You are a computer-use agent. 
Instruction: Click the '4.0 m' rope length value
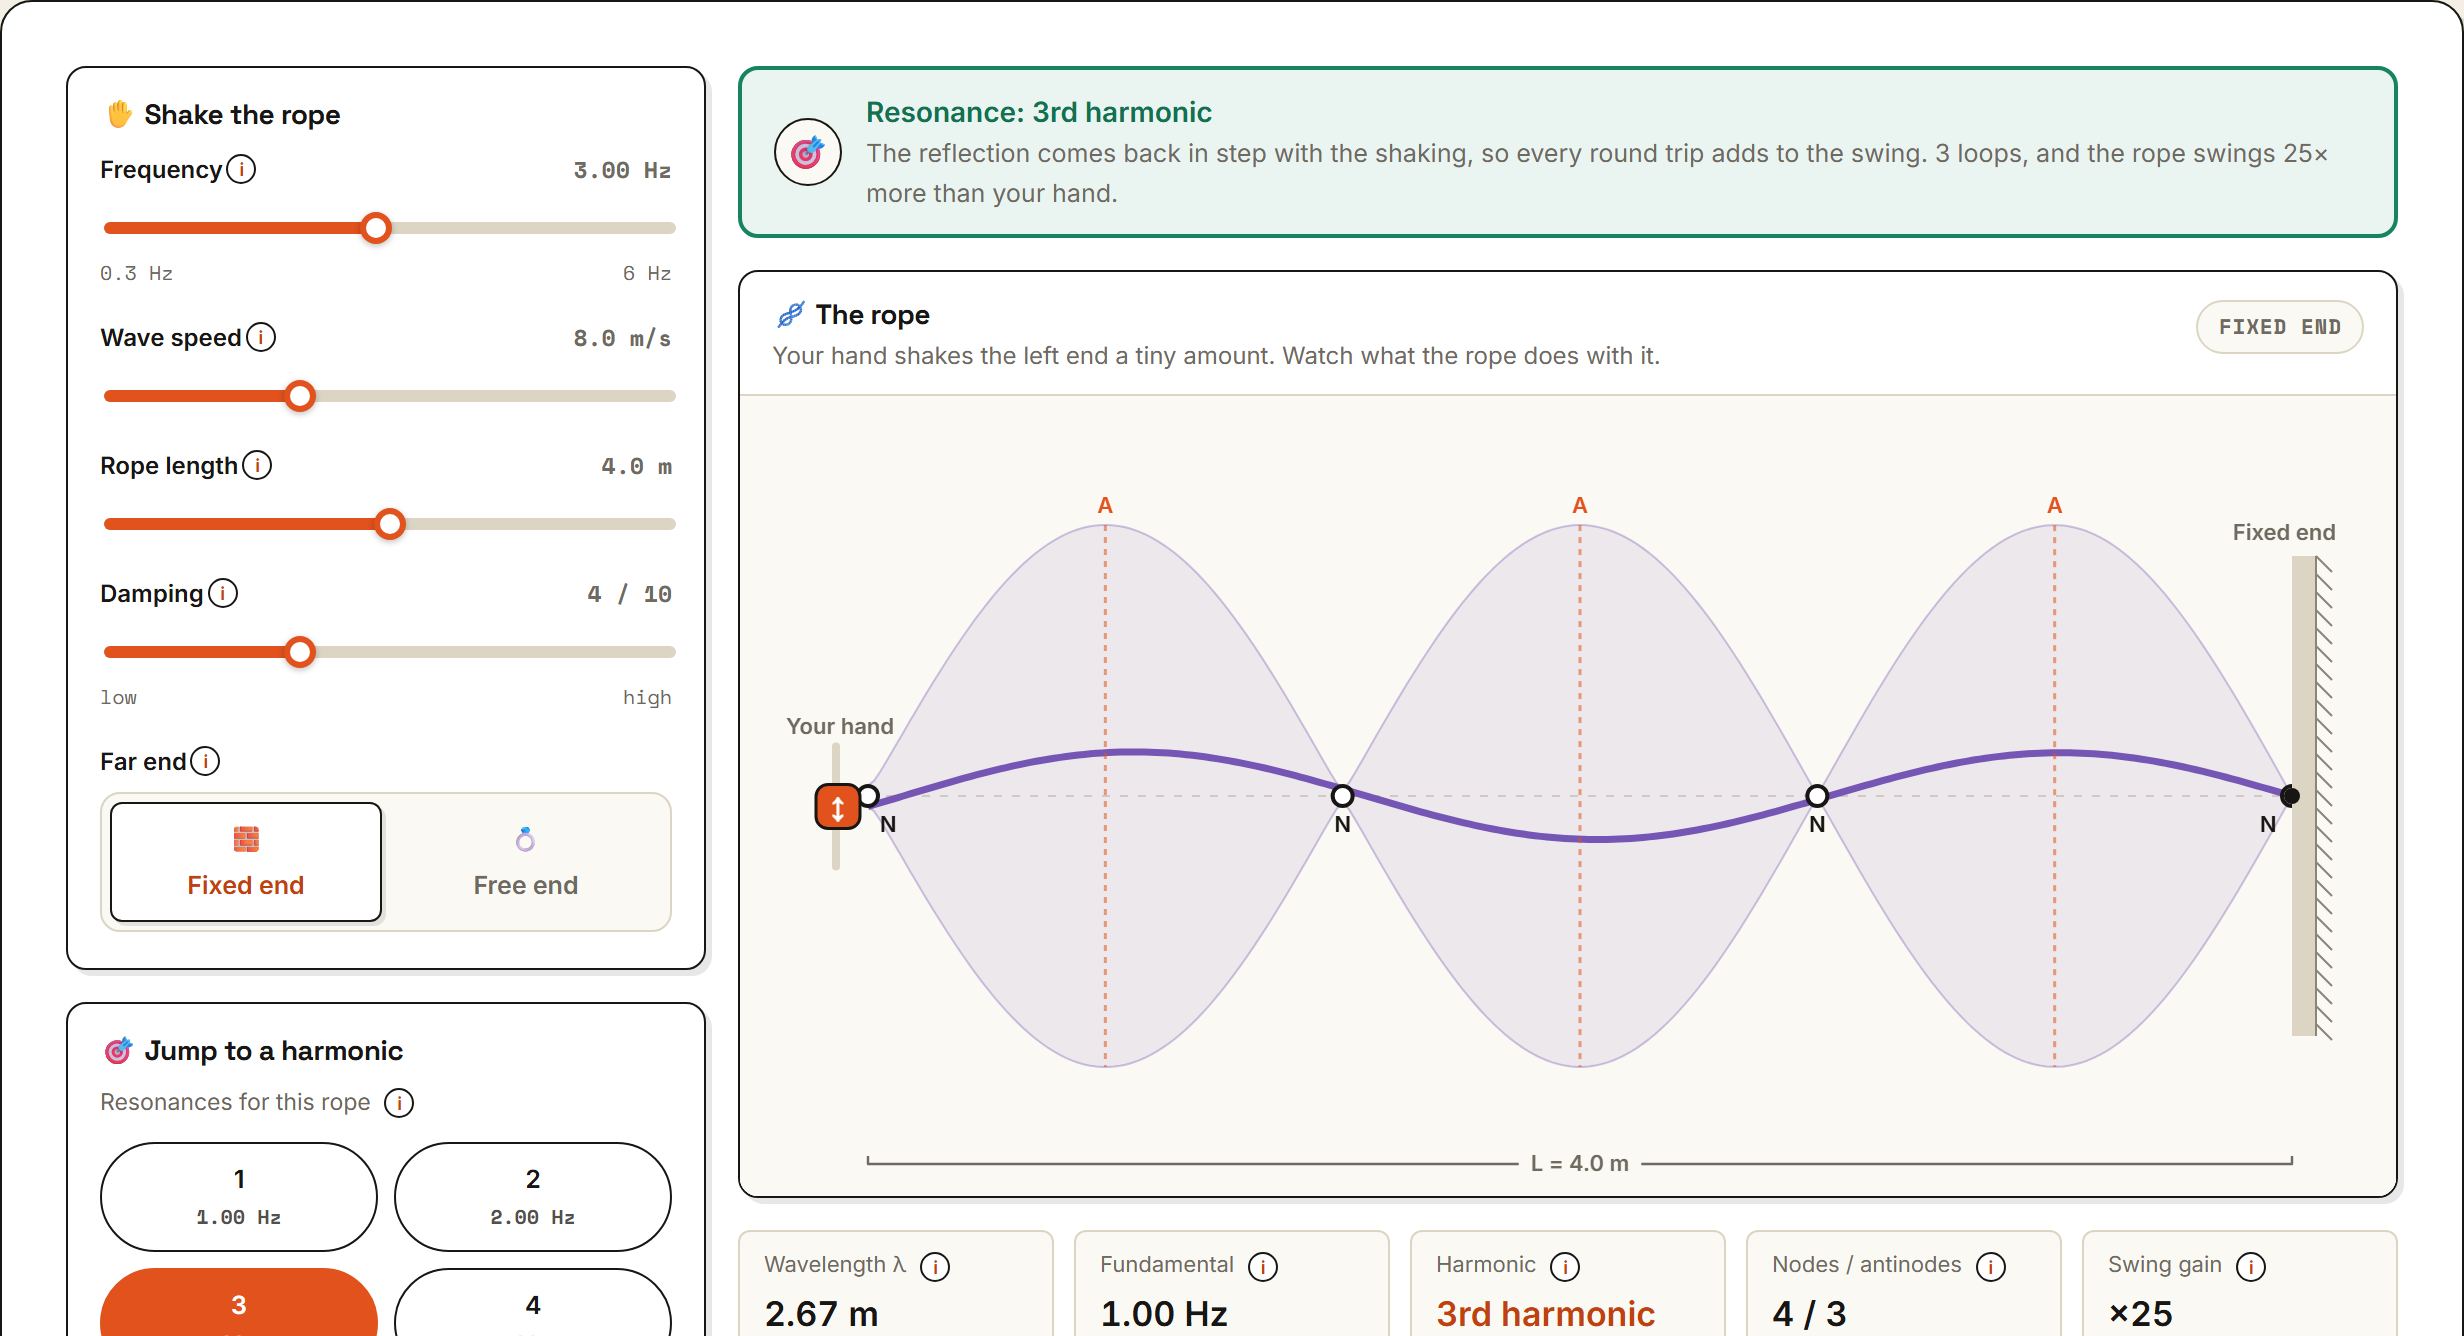[636, 467]
